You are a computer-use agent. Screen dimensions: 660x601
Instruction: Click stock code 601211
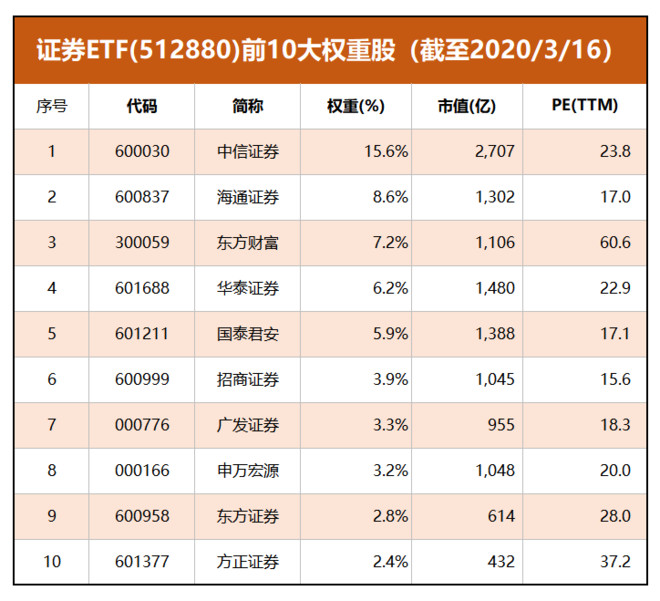coord(141,334)
